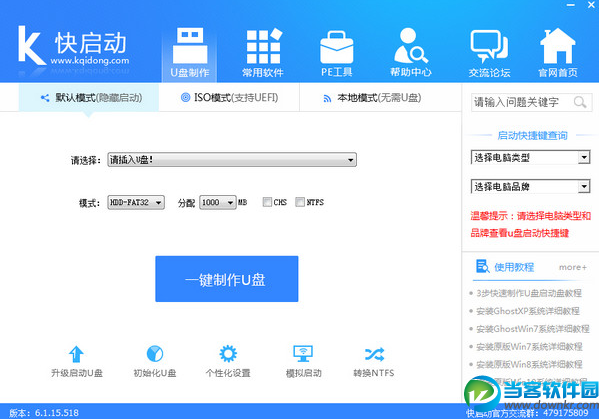Click 初始化U盘 icon

click(x=155, y=354)
